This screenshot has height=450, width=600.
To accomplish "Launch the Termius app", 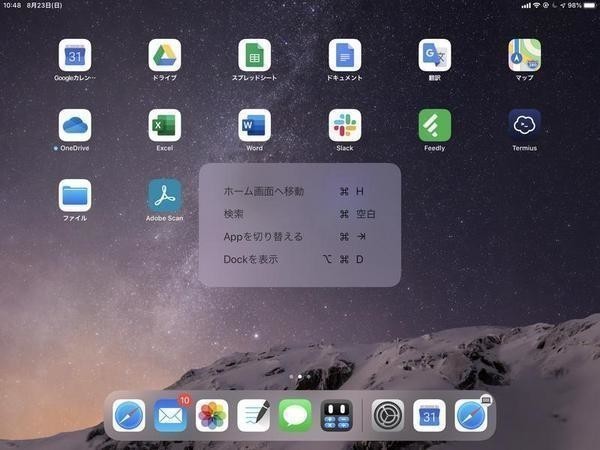I will (525, 125).
